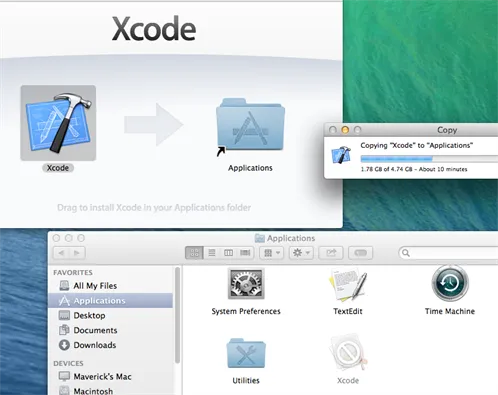The width and height of the screenshot is (498, 395).
Task: Click the Finder search field
Action: coord(448,253)
